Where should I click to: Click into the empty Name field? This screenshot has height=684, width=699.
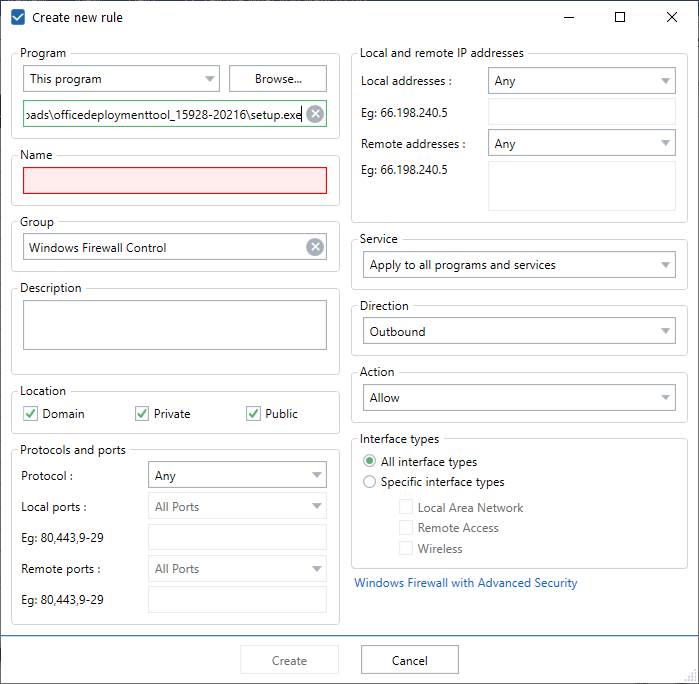click(x=174, y=181)
